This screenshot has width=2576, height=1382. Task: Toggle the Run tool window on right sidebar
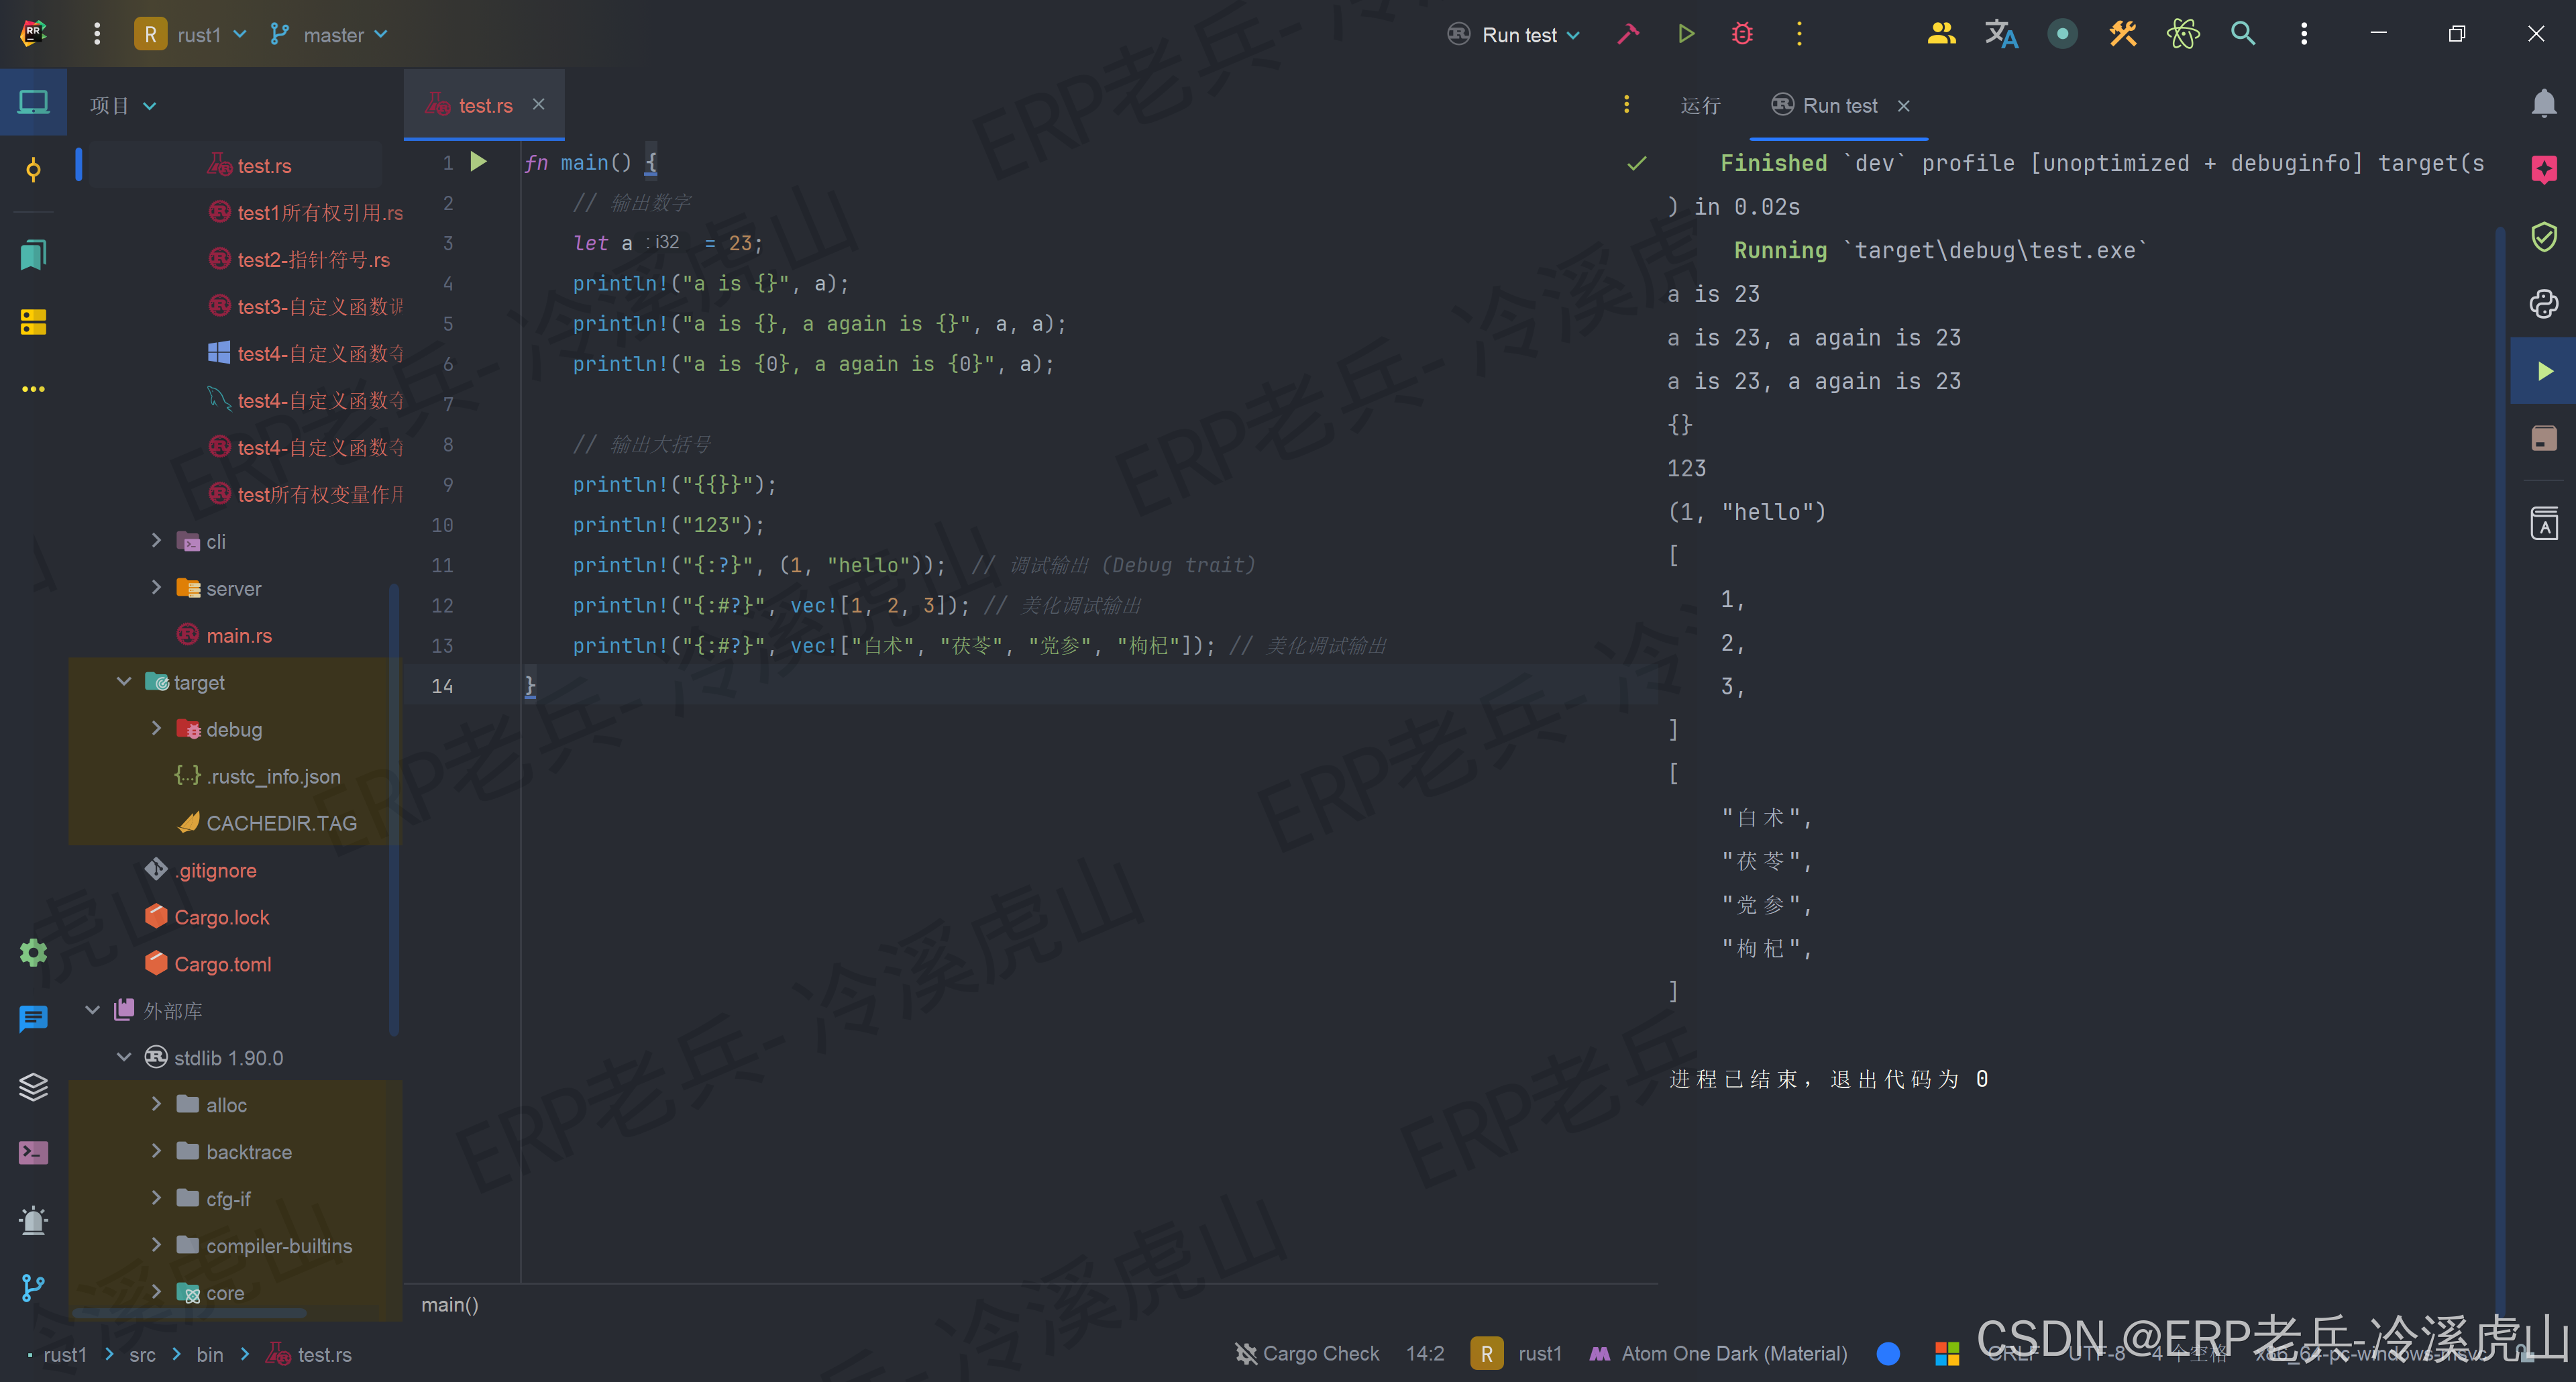[x=2544, y=371]
